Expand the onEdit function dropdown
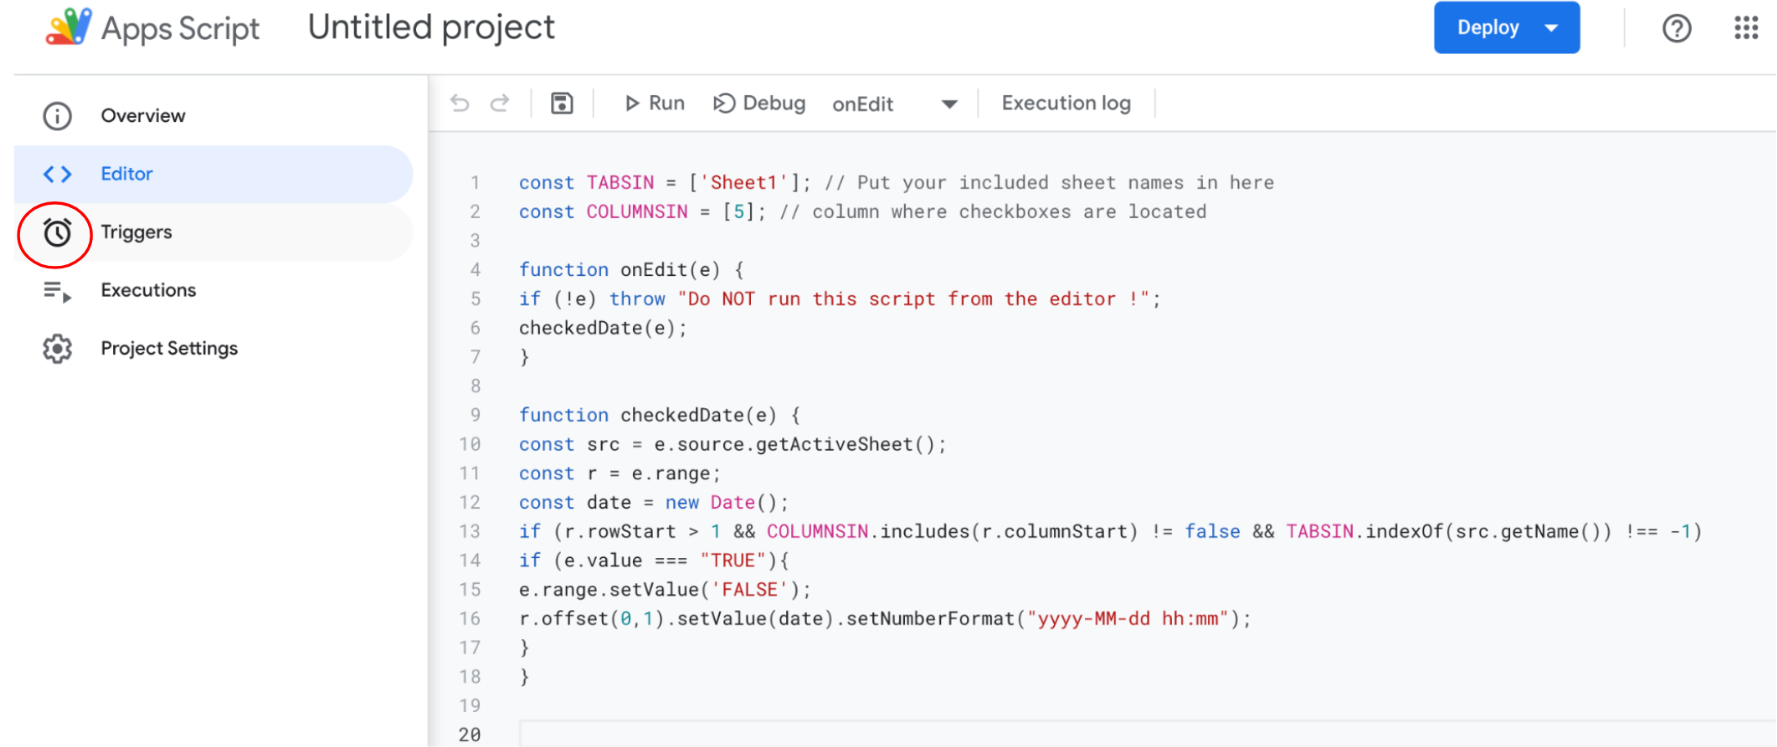The height and width of the screenshot is (747, 1777). 949,104
